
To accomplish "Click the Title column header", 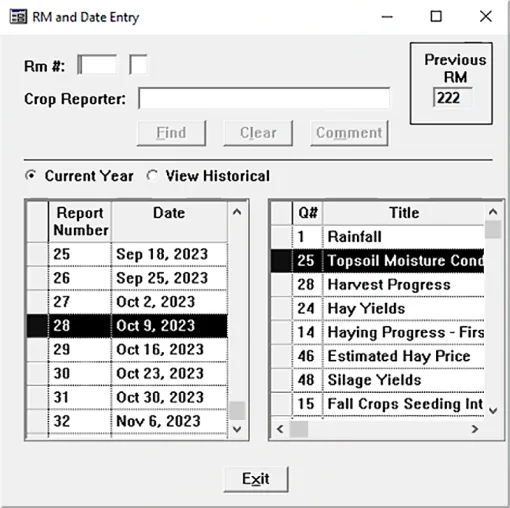I will 404,213.
